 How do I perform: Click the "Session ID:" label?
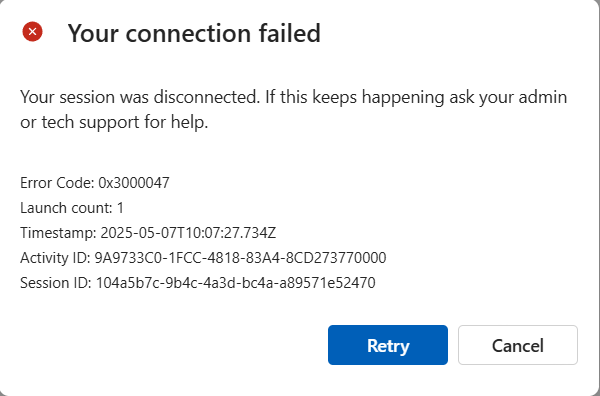56,283
